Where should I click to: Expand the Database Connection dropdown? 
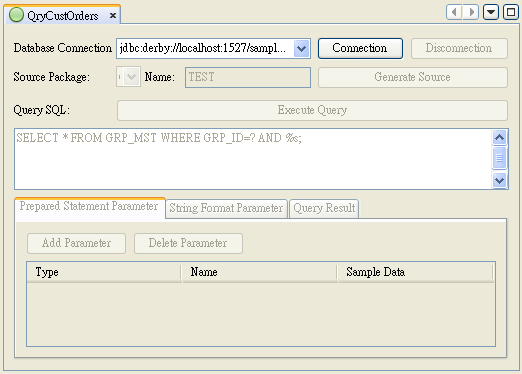pos(302,49)
